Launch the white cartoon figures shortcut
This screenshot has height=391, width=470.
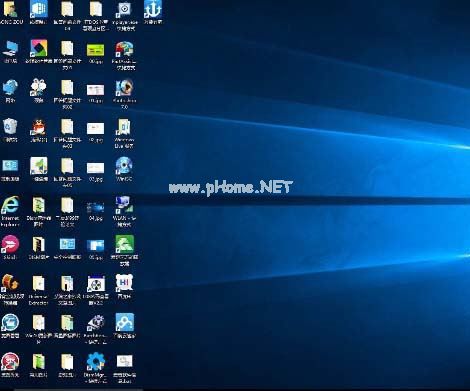pos(39,88)
